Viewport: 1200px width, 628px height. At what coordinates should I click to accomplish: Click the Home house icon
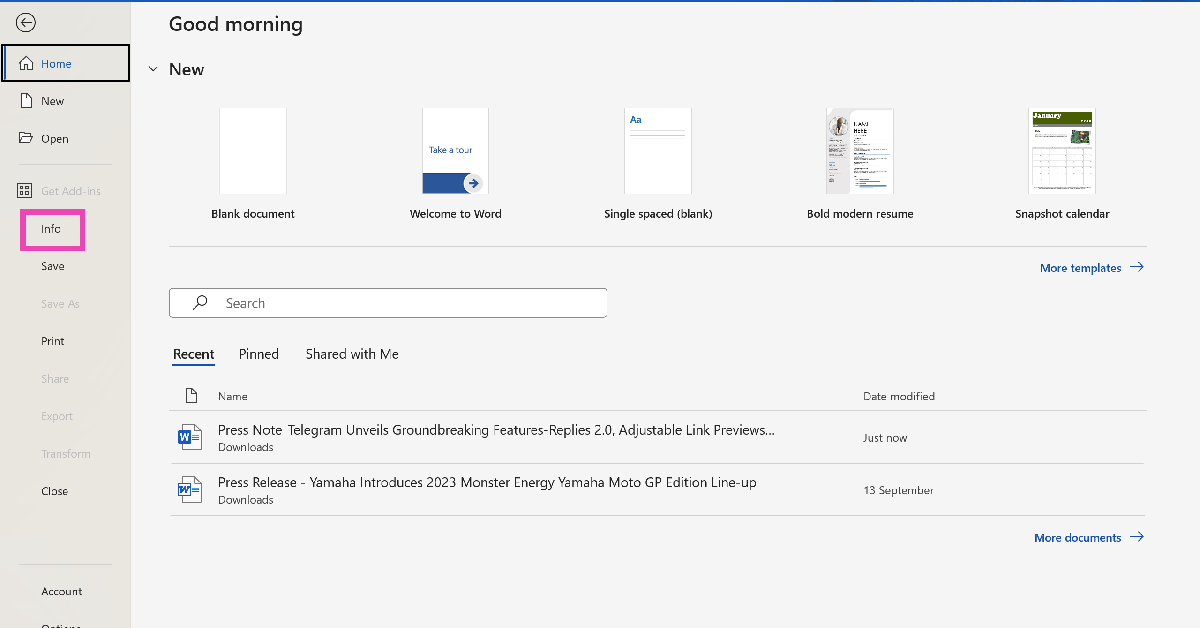point(27,64)
